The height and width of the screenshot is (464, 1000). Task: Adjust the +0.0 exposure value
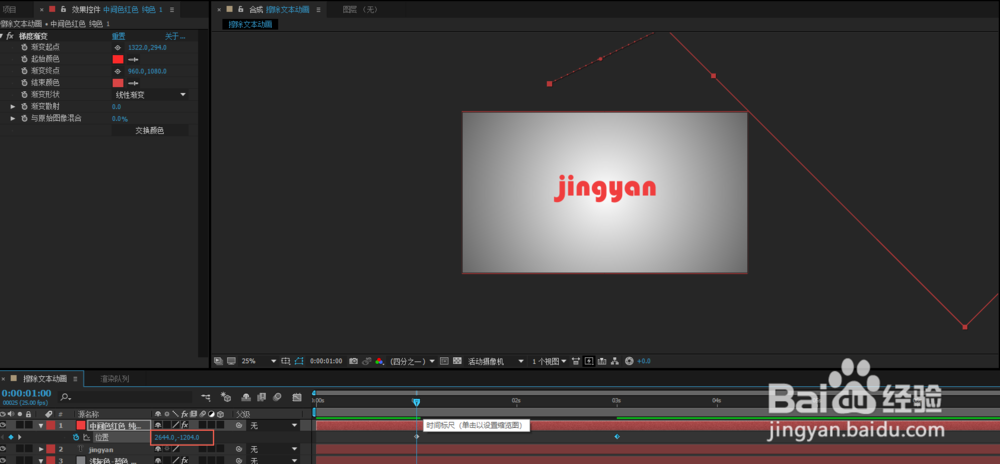643,361
